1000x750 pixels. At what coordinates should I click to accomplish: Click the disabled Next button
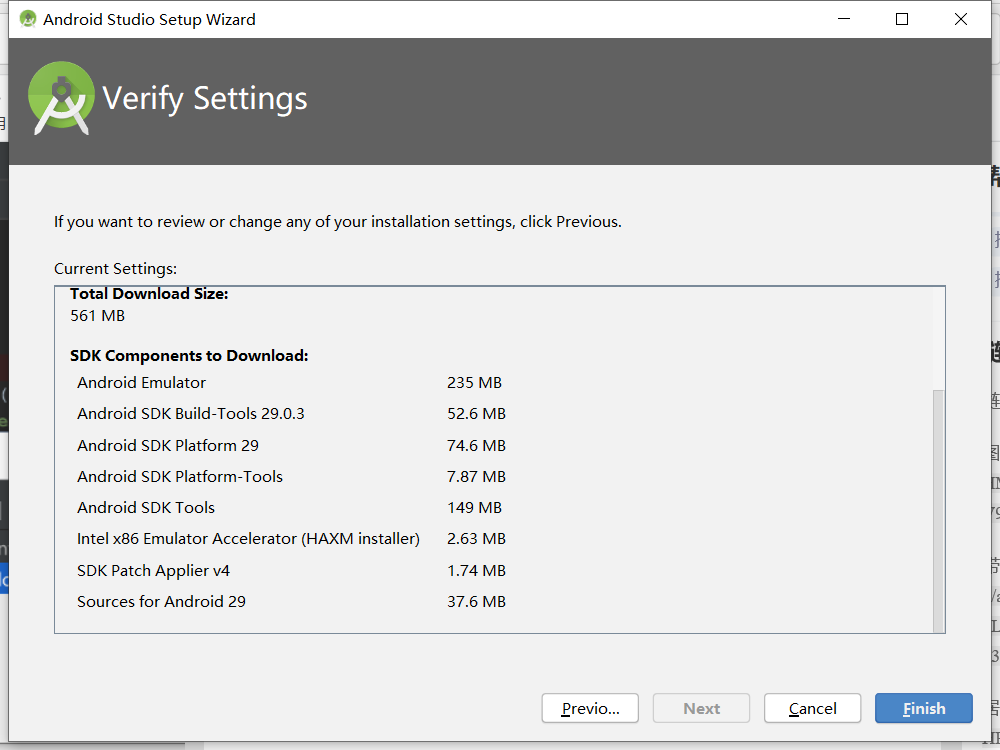(702, 708)
